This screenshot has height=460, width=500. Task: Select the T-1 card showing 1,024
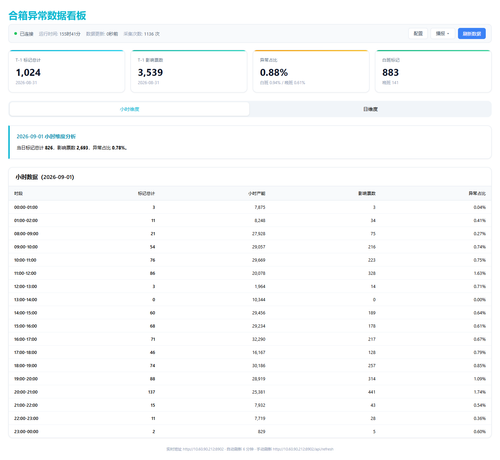pyautogui.click(x=67, y=71)
